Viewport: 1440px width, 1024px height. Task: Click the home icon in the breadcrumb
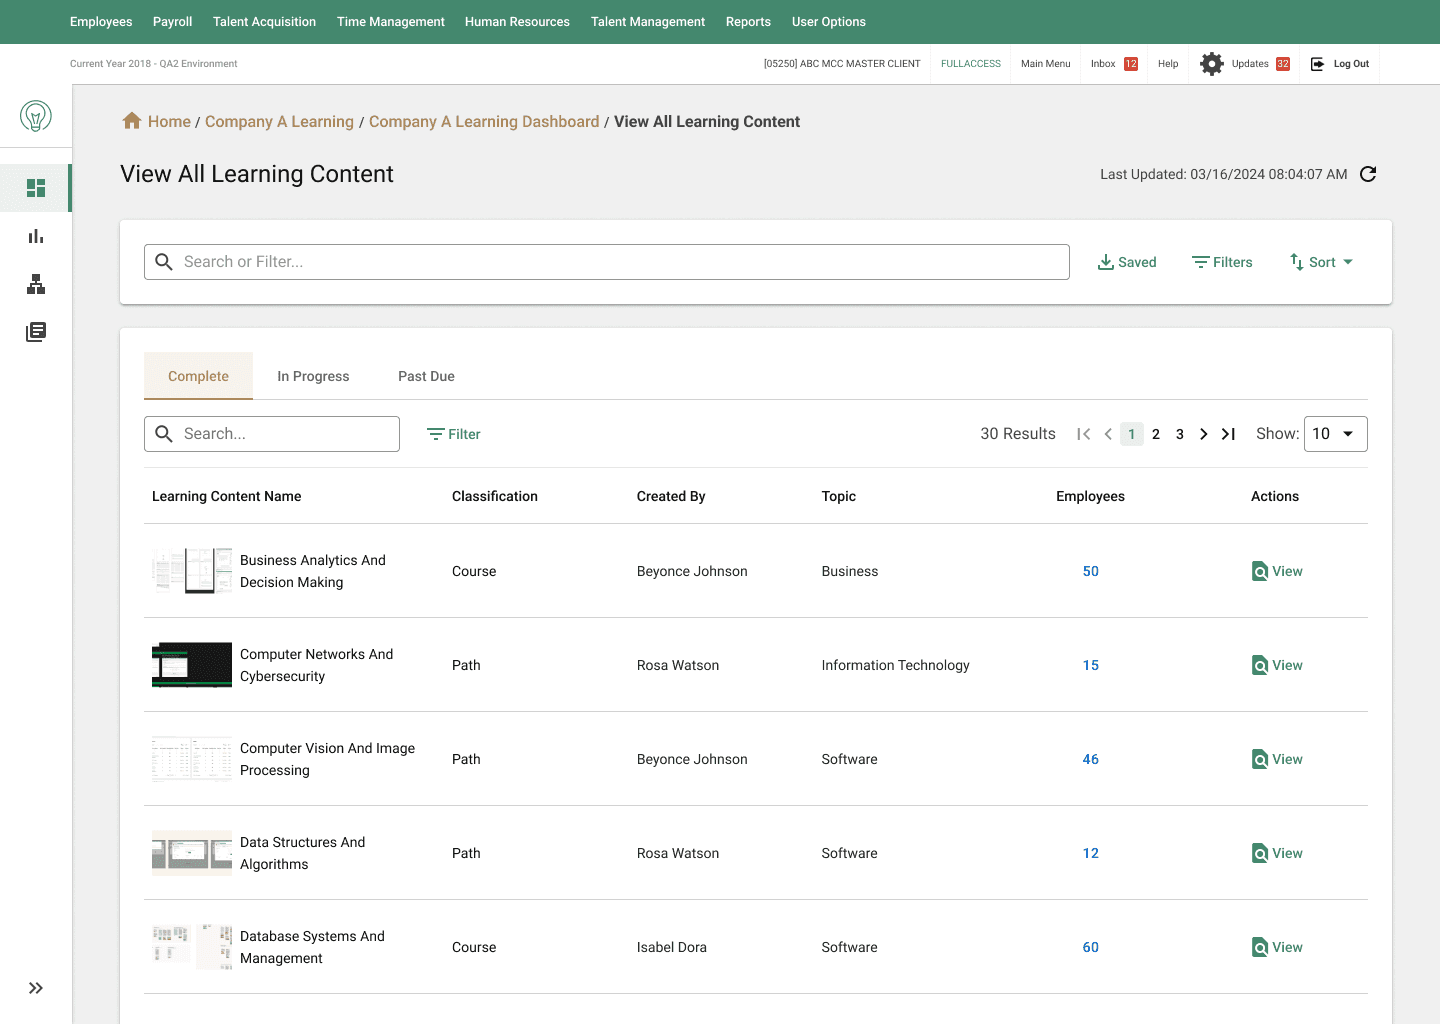tap(132, 121)
